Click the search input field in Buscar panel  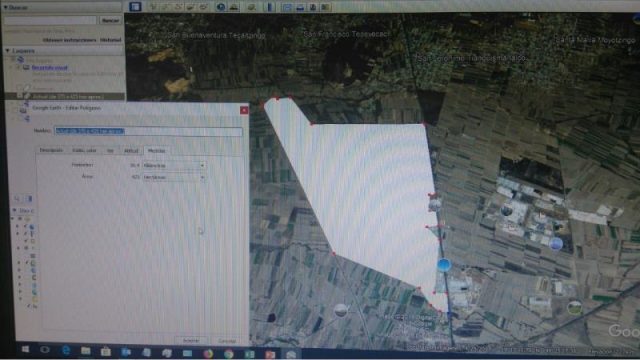50,20
